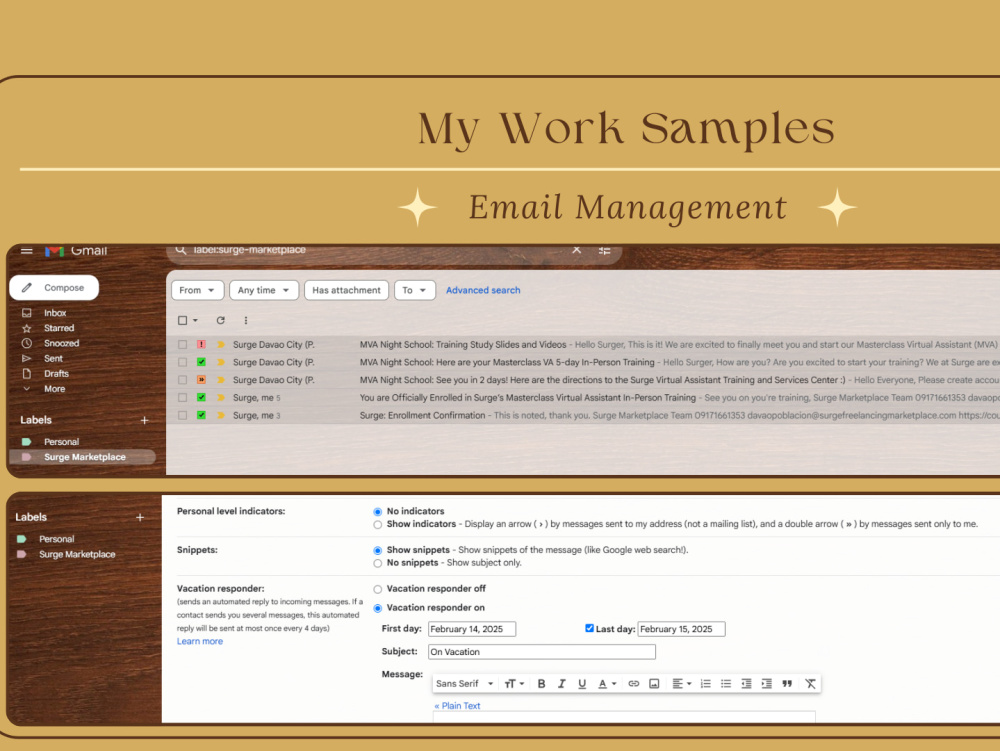Open the Learn more link
Image resolution: width=1000 pixels, height=751 pixels.
tap(200, 641)
